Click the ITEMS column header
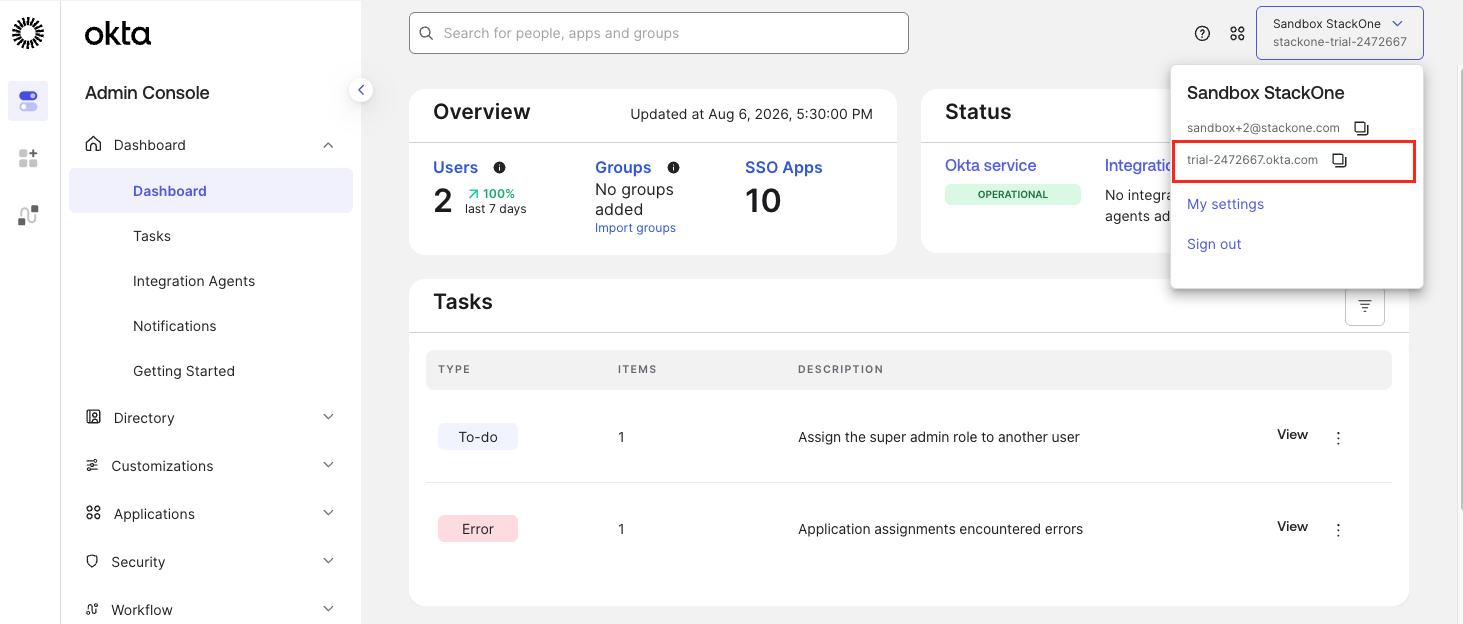1463x624 pixels. click(637, 369)
